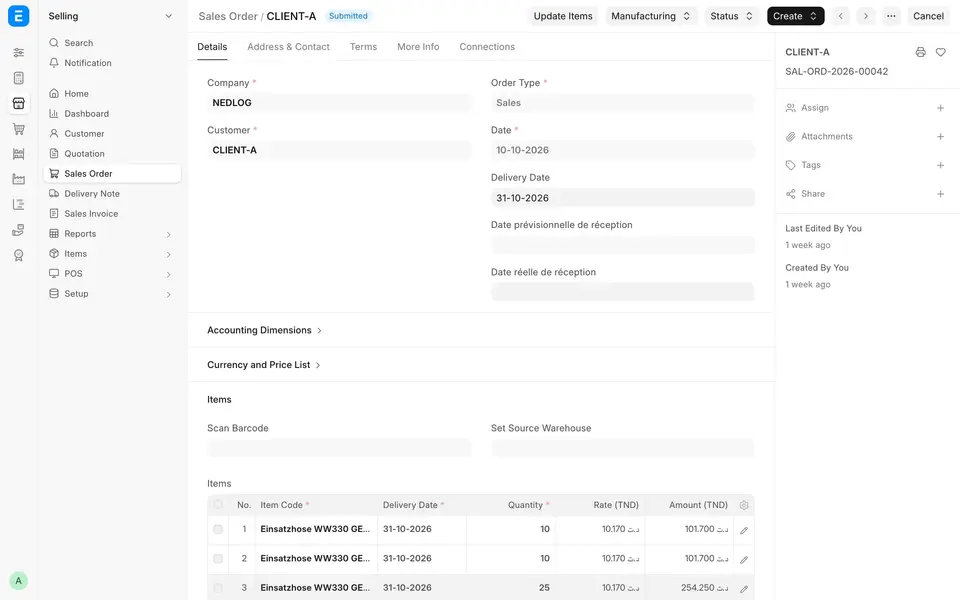960x600 pixels.
Task: Open Dashboard in the sidebar
Action: point(112,114)
